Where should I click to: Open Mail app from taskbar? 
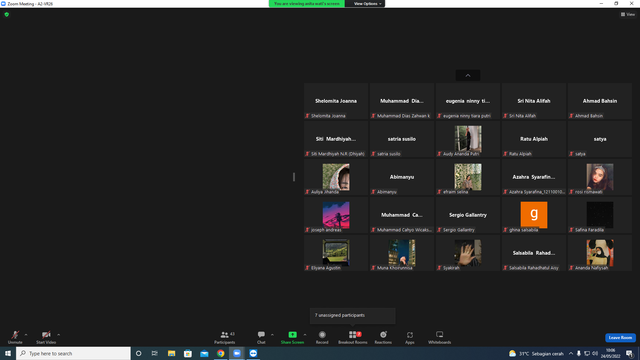(204, 353)
